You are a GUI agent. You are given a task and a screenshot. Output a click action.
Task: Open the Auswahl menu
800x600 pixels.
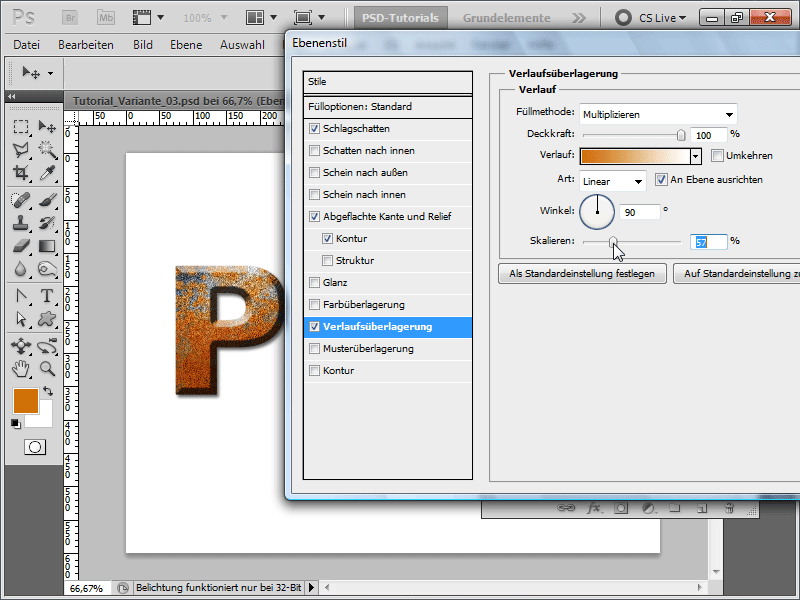click(242, 45)
